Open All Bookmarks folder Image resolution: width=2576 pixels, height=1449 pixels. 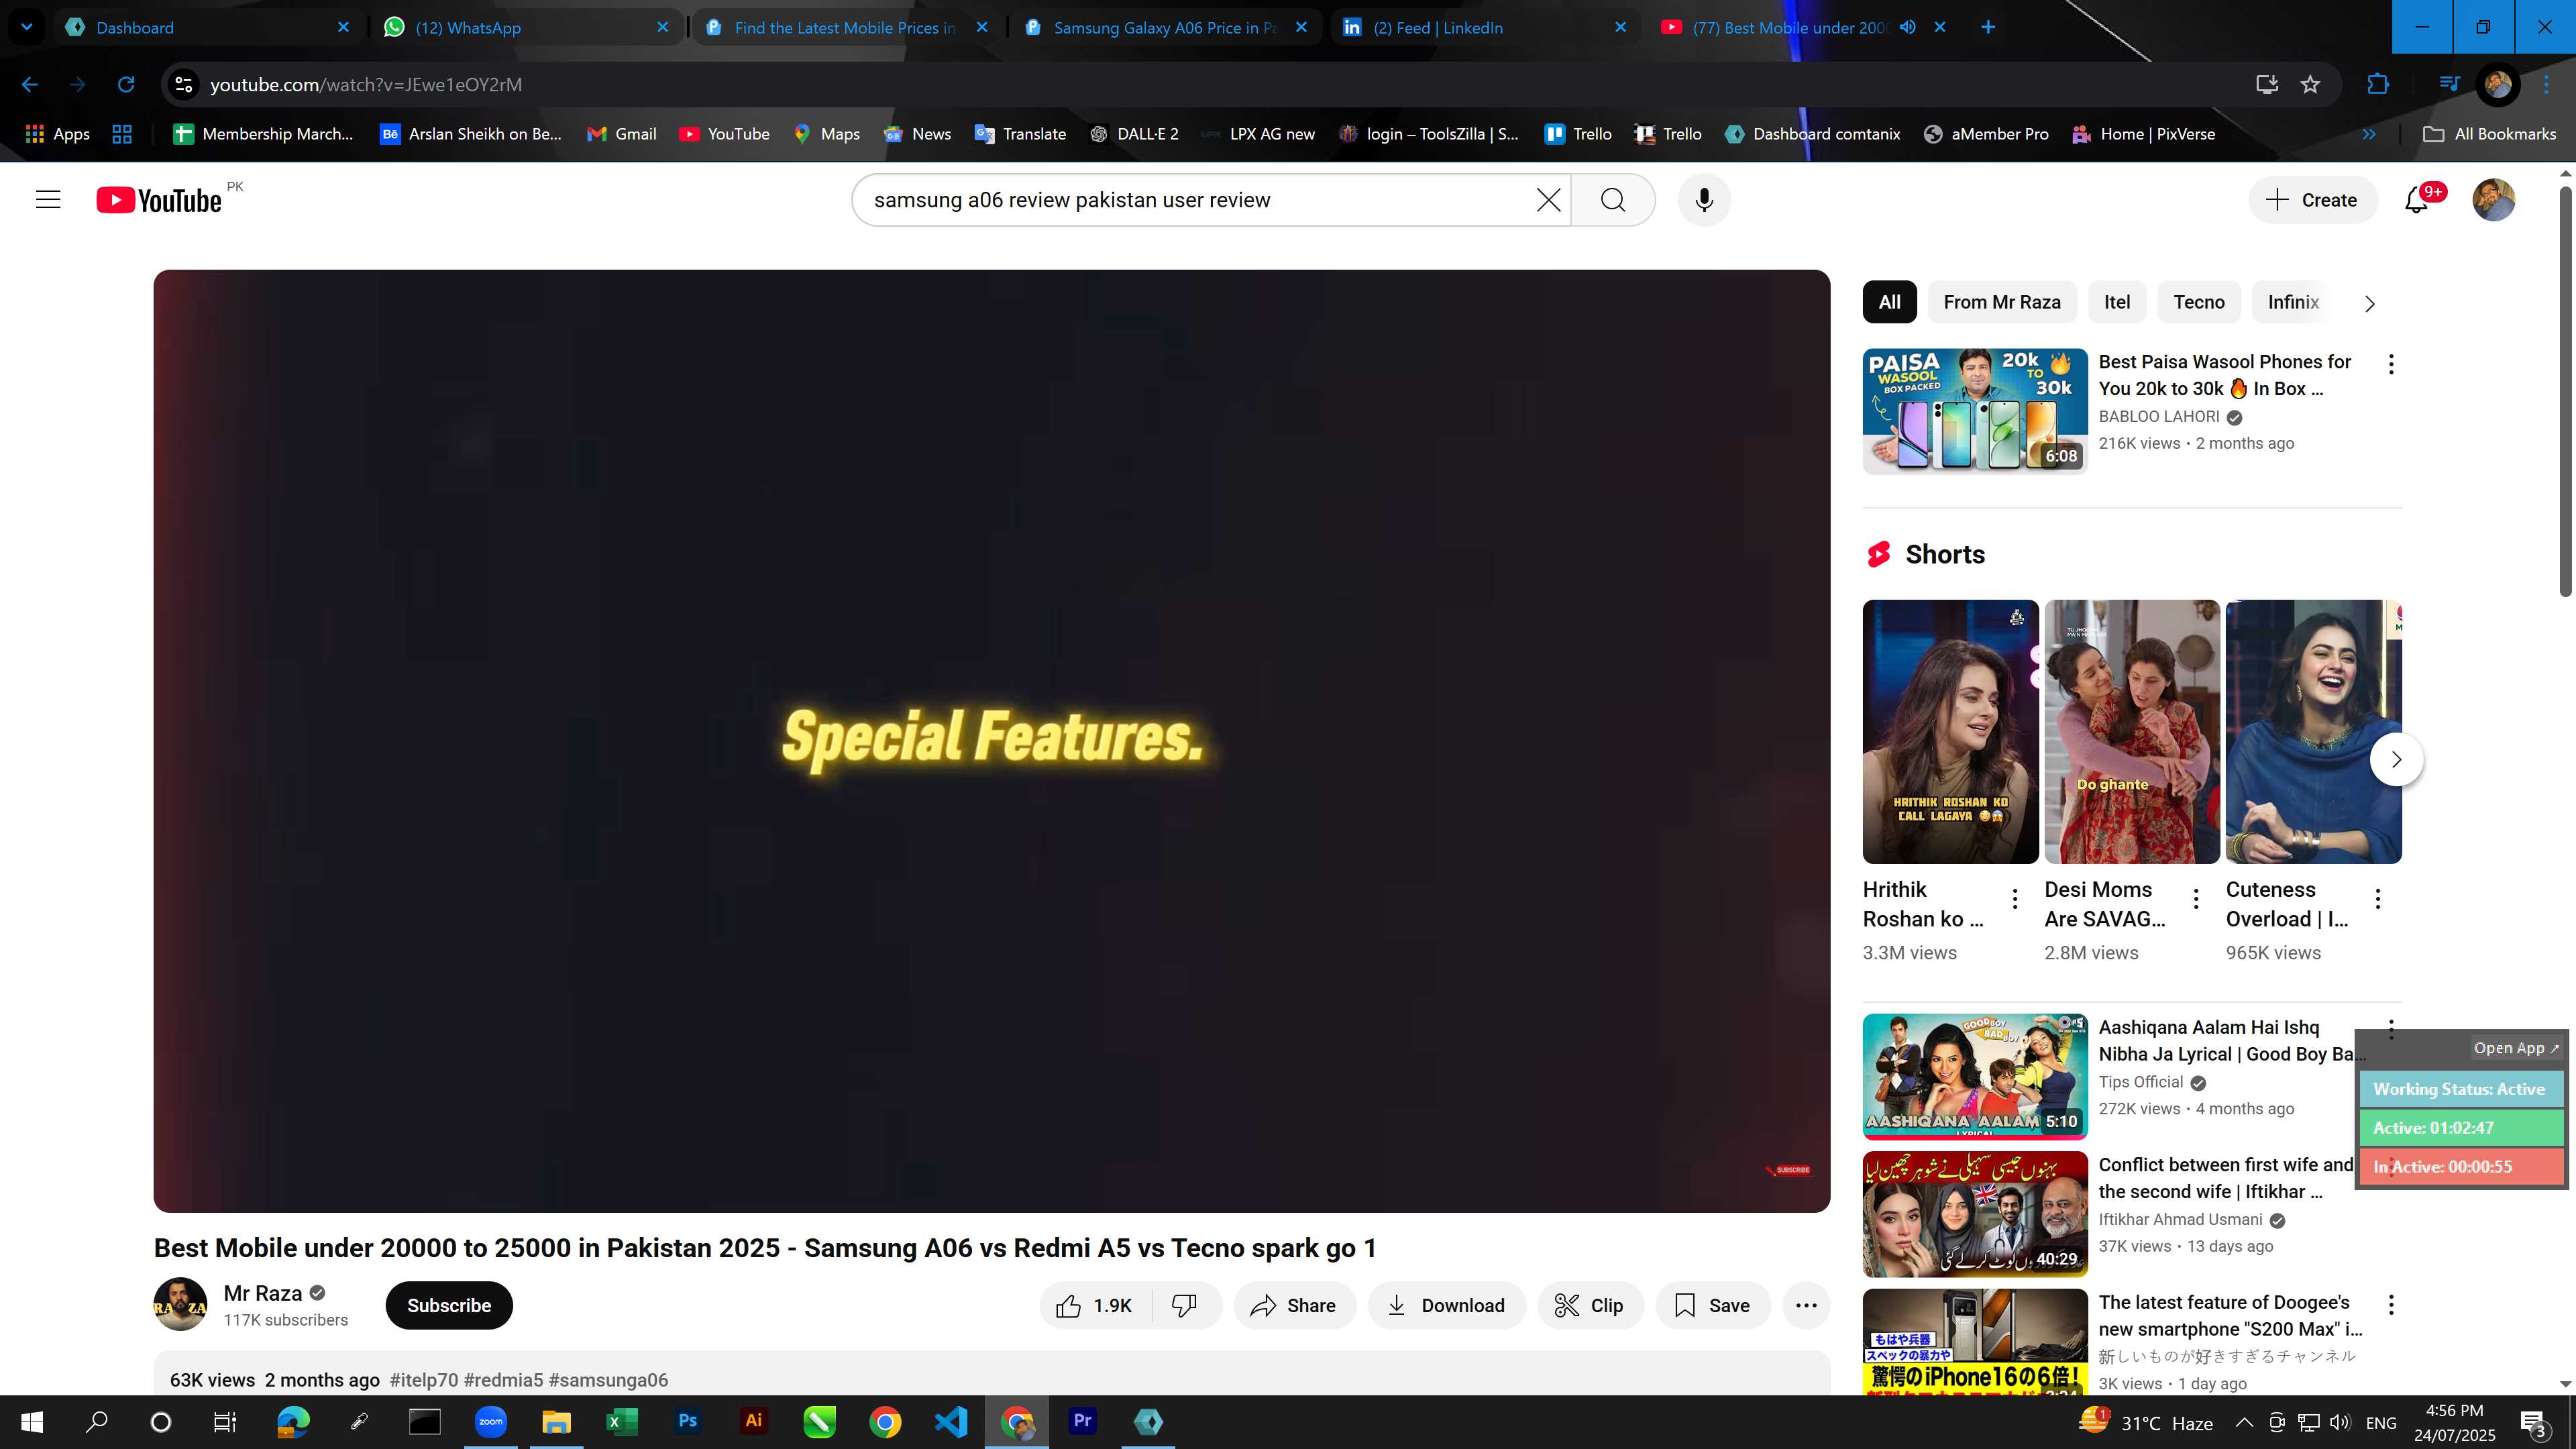(2490, 134)
